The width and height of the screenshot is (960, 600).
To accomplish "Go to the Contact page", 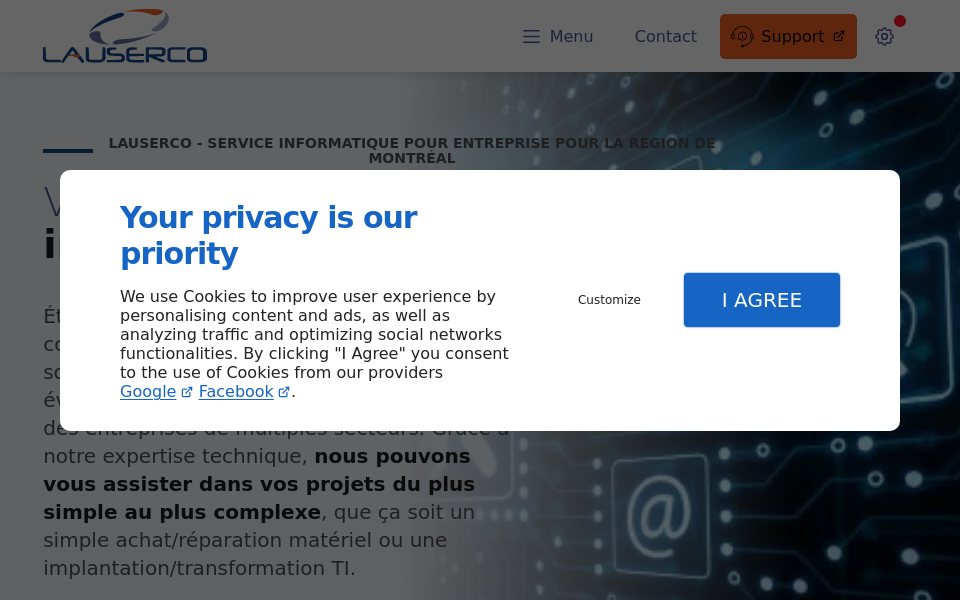I will coord(665,37).
